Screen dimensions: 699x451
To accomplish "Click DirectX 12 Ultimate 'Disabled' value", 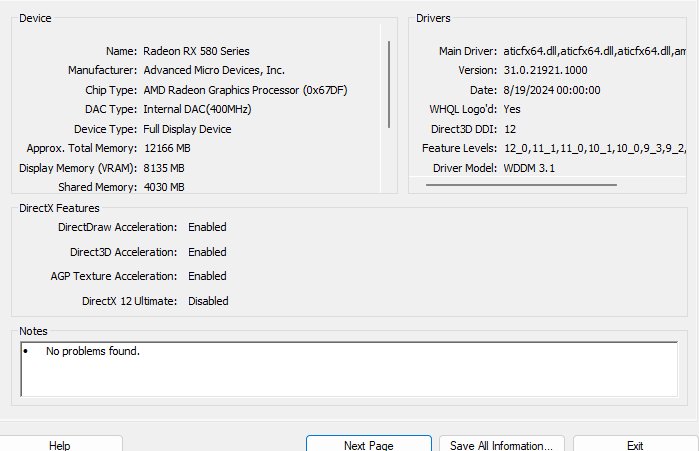I will [x=208, y=301].
